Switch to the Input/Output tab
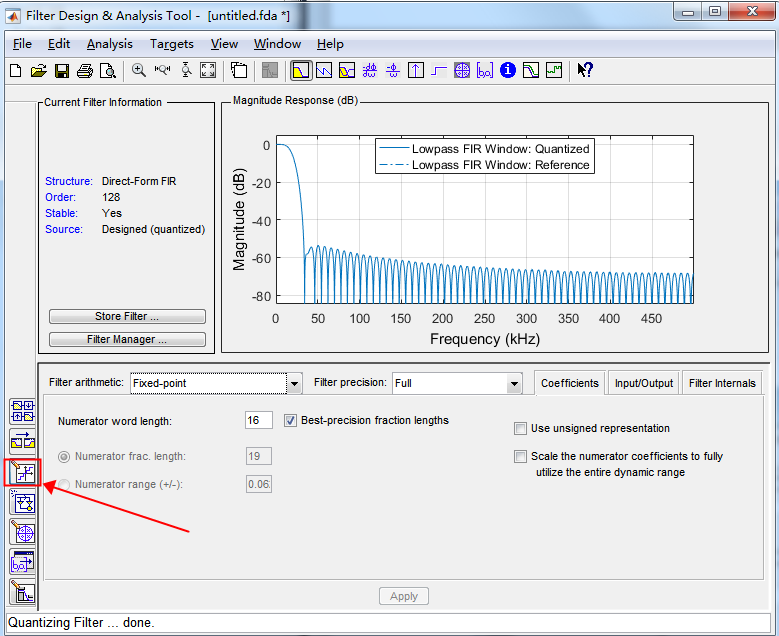This screenshot has height=636, width=779. tap(644, 383)
